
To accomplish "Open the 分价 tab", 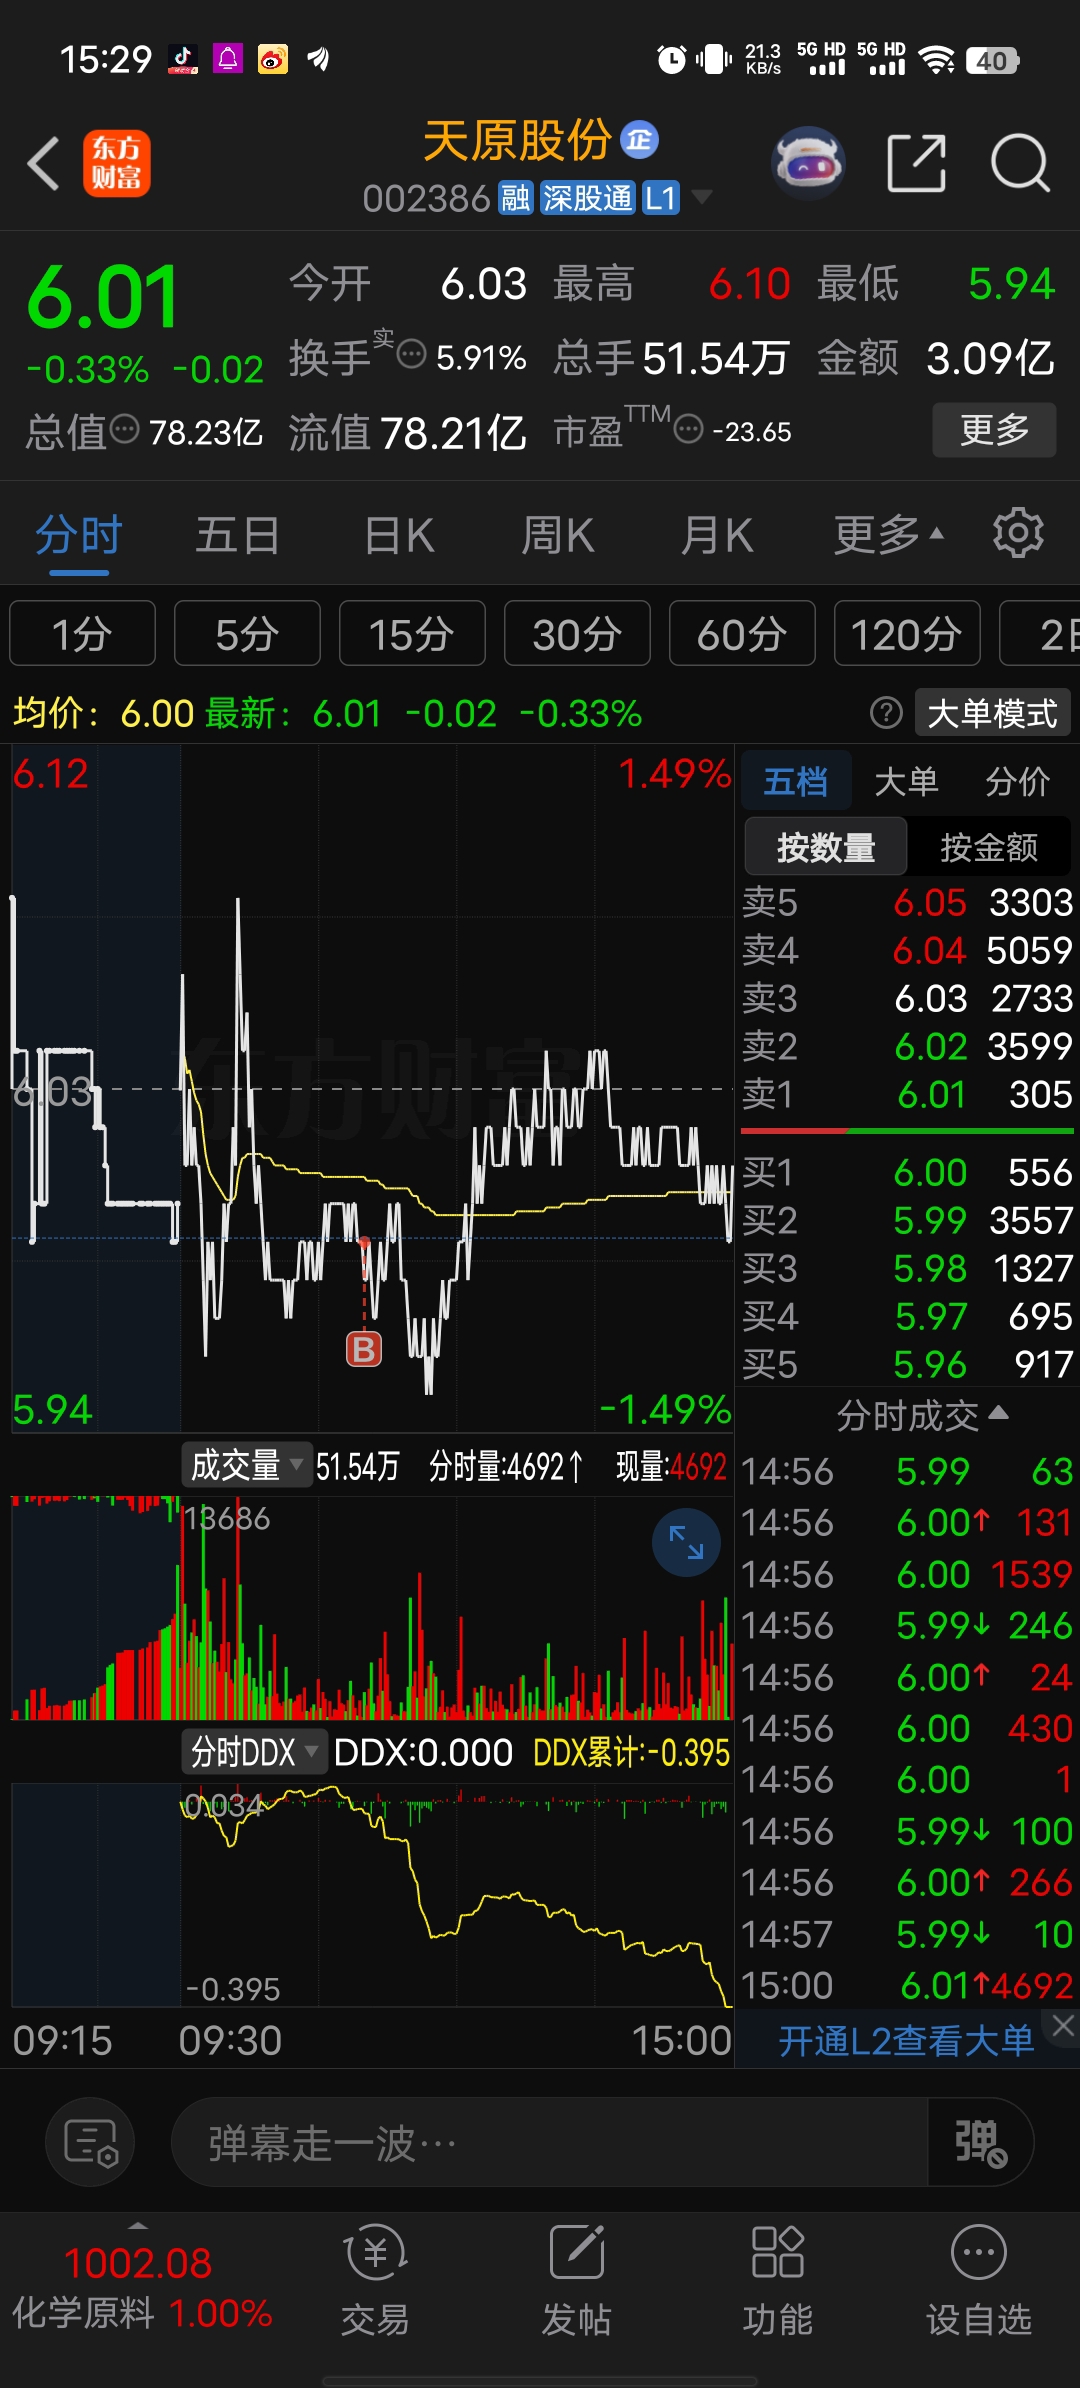I will tap(1017, 780).
